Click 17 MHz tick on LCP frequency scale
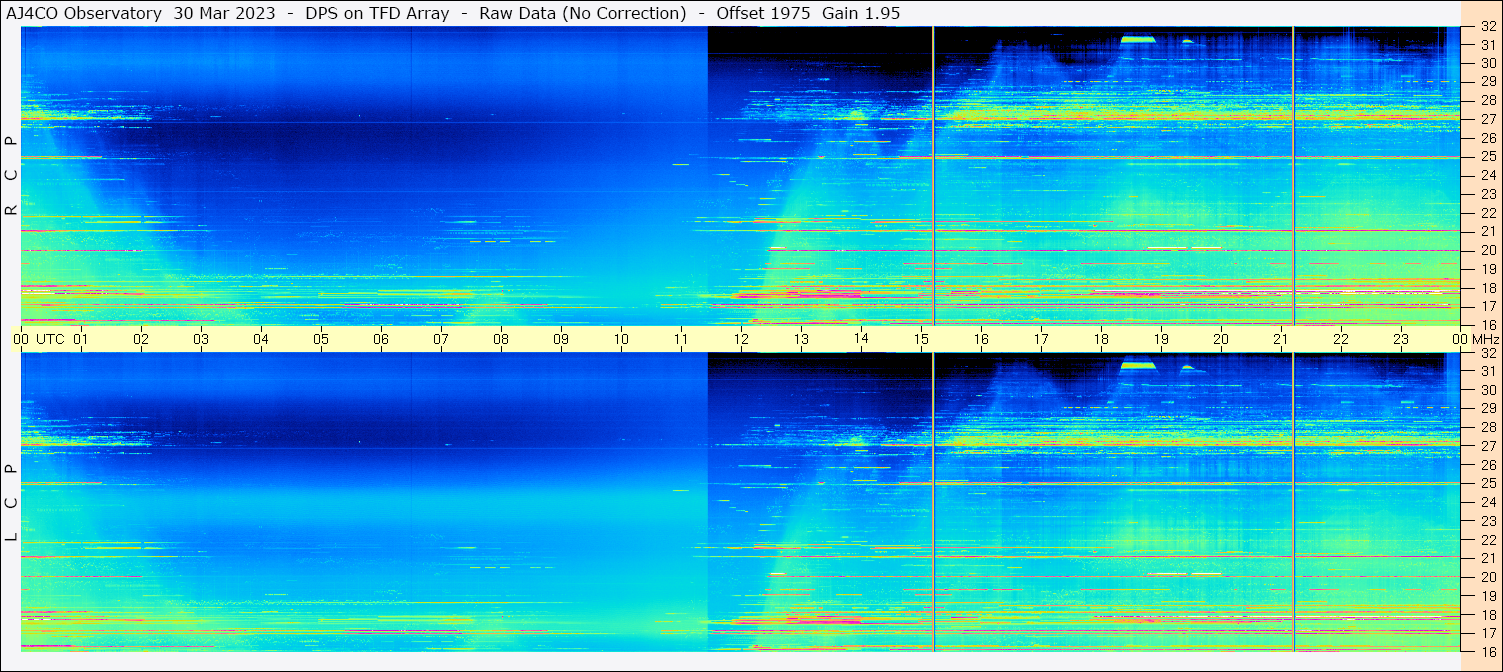 point(1487,633)
